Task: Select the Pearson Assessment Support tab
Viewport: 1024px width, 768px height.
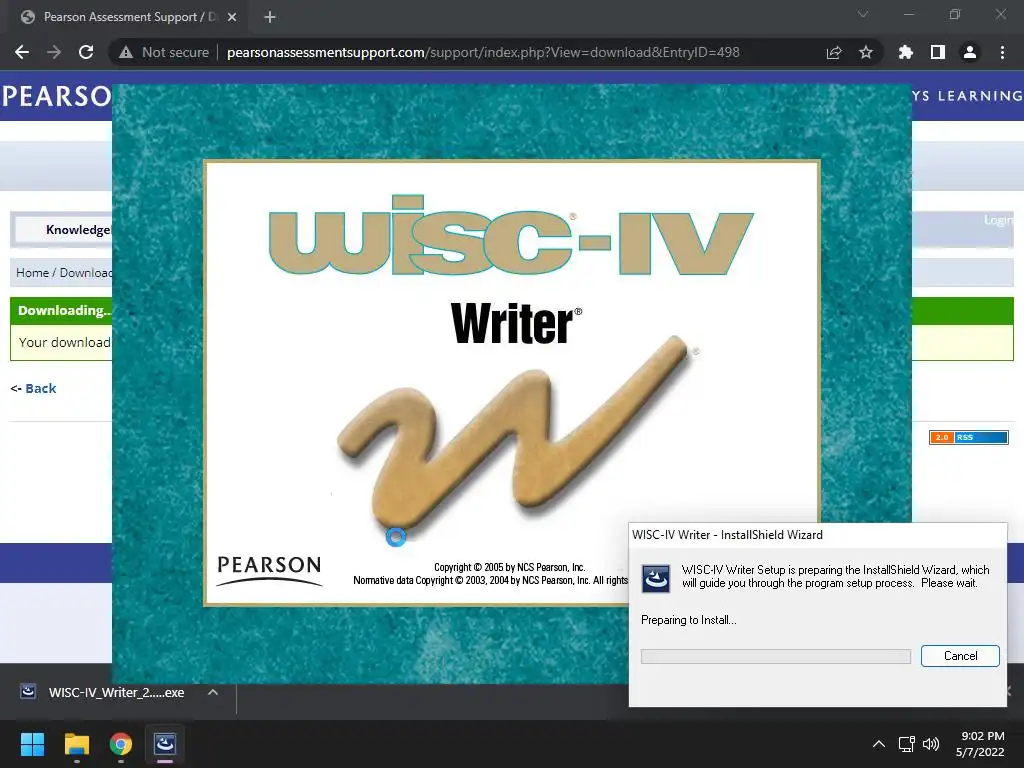Action: pyautogui.click(x=129, y=17)
